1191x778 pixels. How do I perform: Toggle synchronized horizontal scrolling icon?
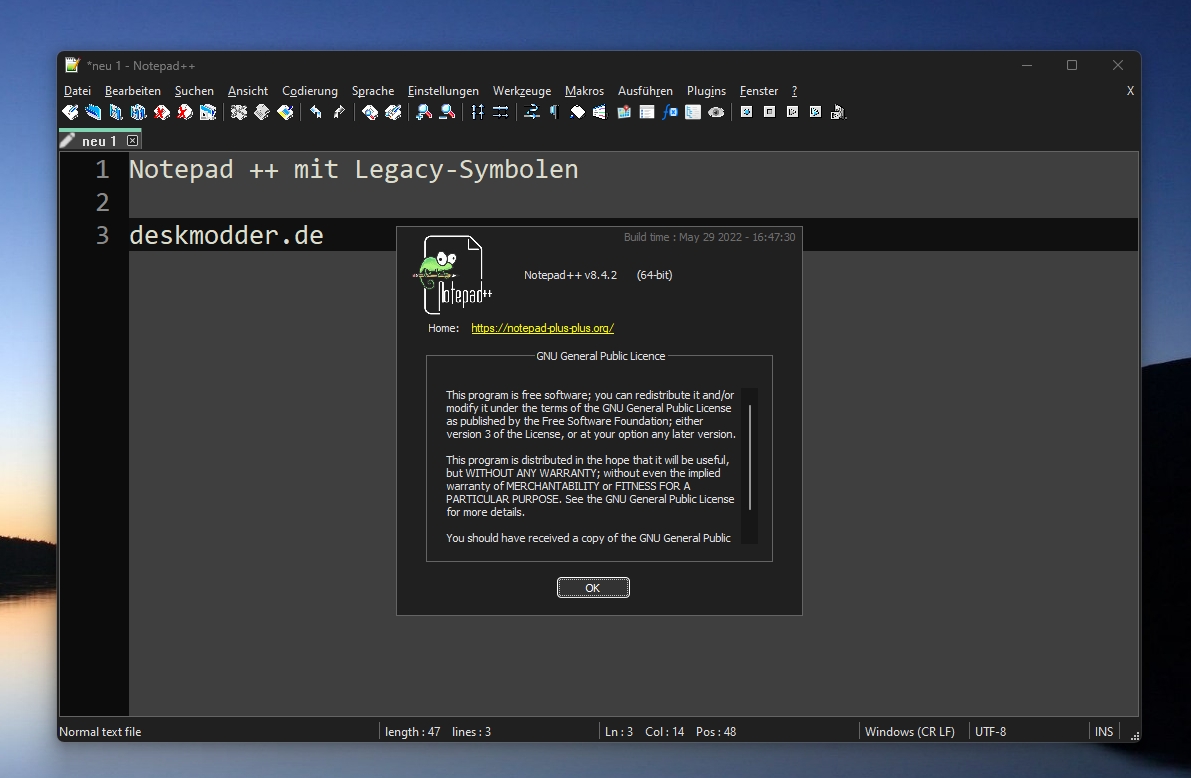pos(501,112)
